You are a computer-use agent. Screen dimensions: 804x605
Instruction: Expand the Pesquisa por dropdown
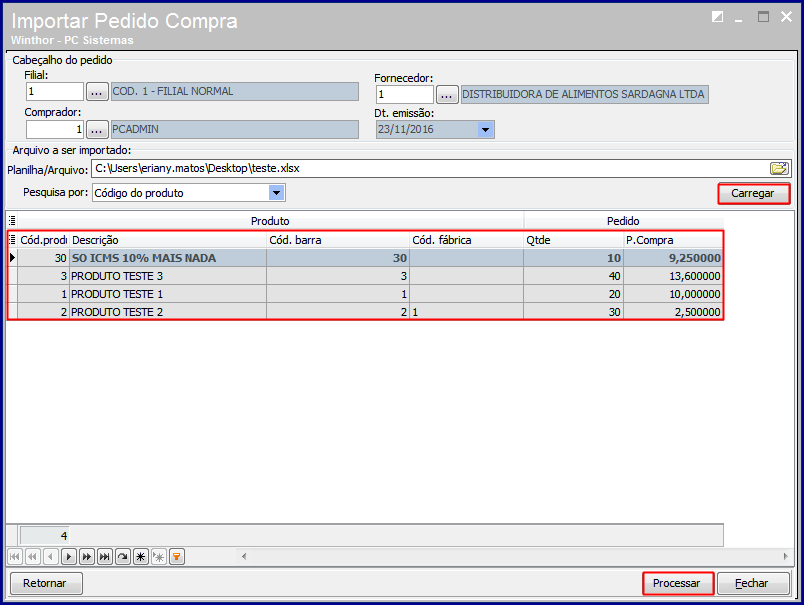tap(277, 193)
